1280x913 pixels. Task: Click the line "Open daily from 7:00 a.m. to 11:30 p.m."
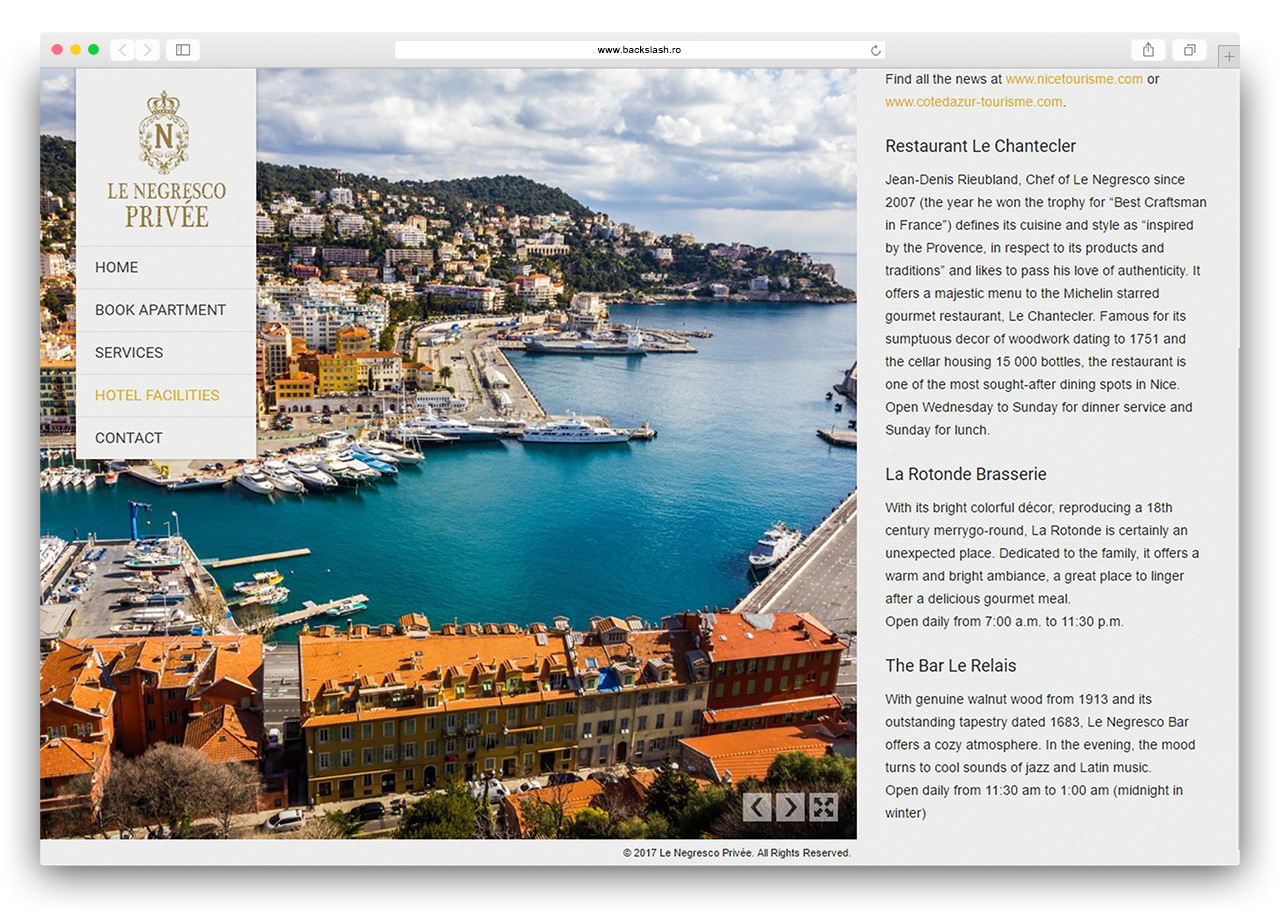[x=1004, y=622]
